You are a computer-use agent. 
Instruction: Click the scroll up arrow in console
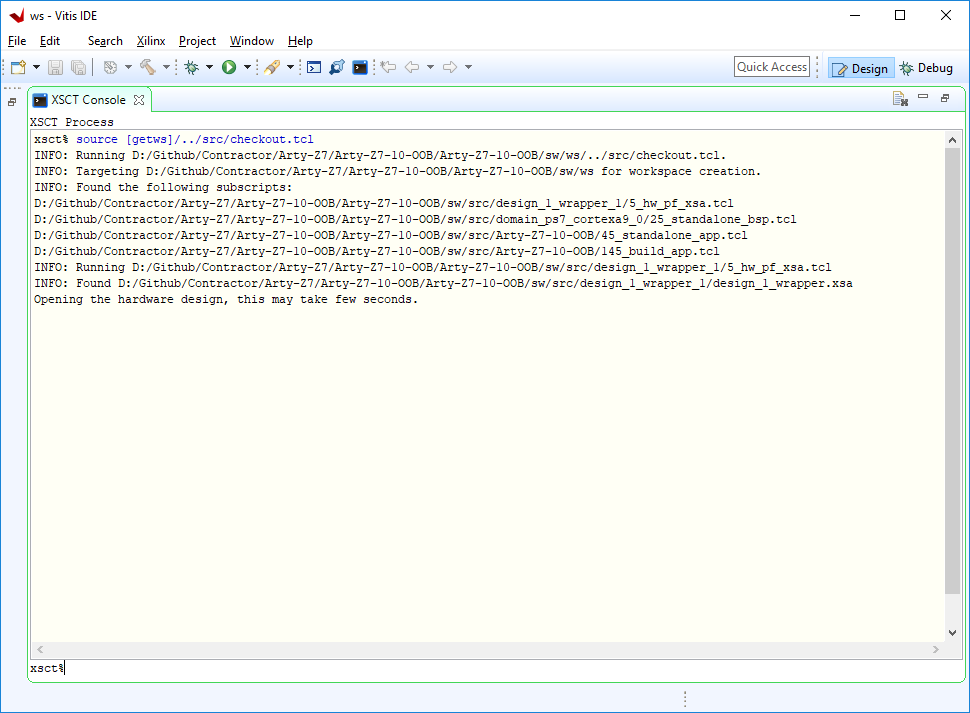(953, 140)
